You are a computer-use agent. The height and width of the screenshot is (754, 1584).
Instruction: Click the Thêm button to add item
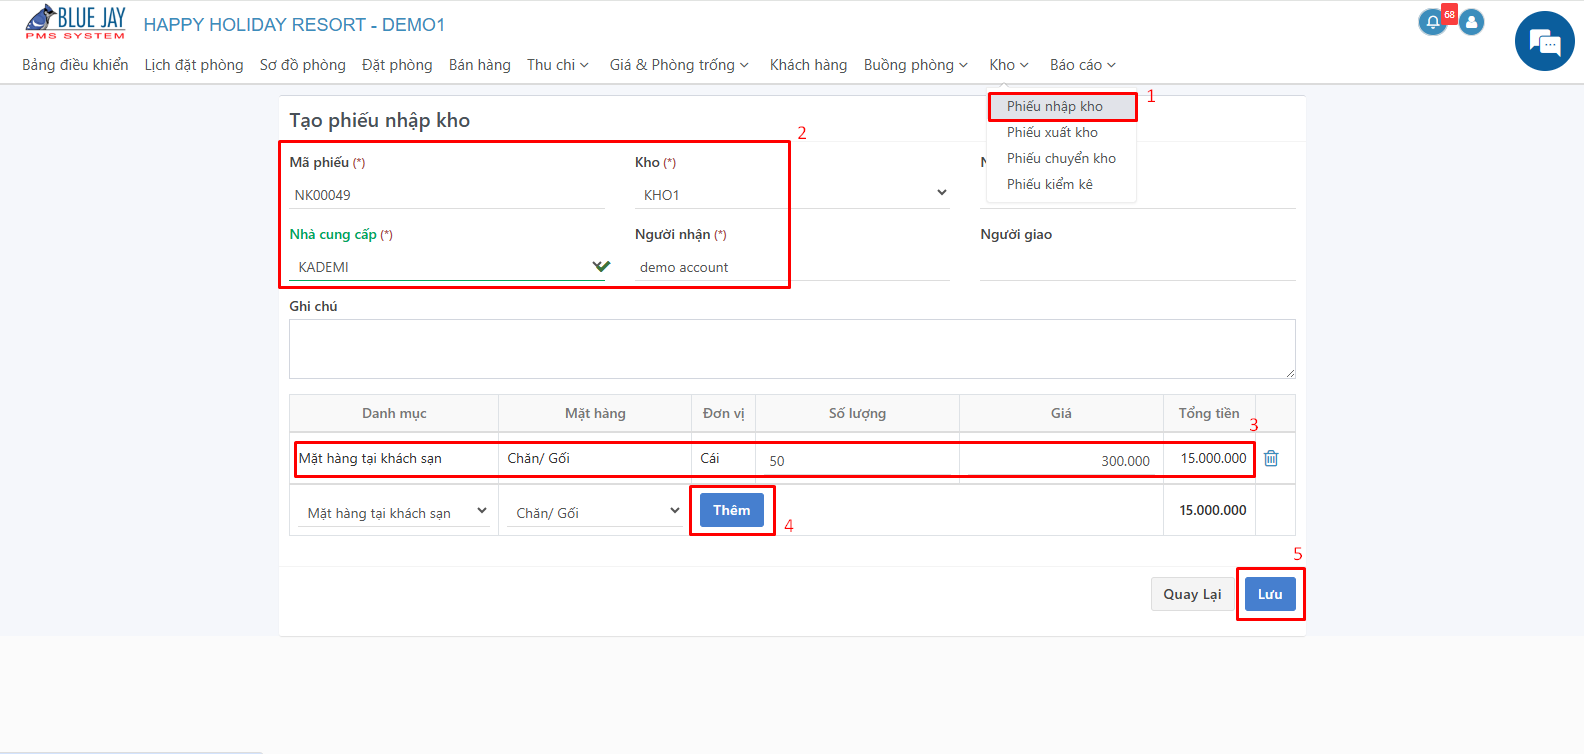click(x=732, y=510)
